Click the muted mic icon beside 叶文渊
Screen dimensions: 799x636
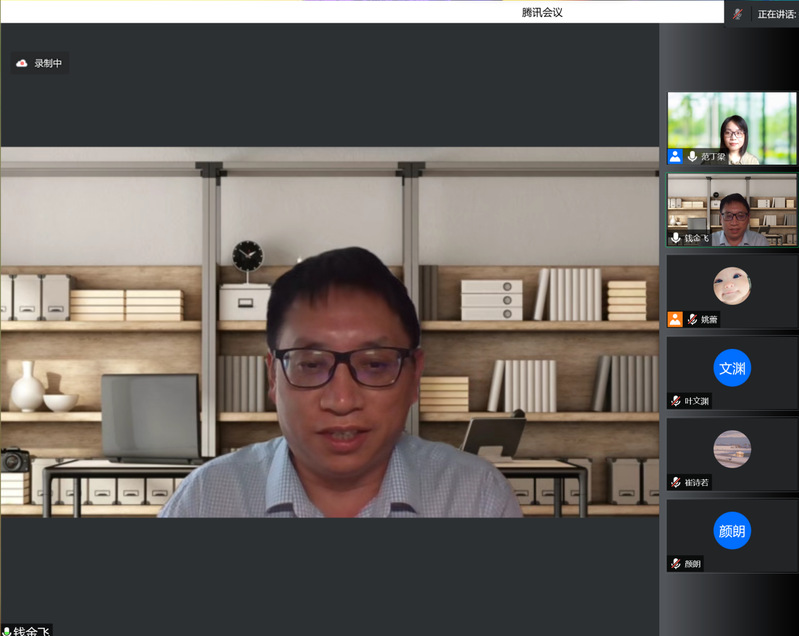tap(676, 401)
